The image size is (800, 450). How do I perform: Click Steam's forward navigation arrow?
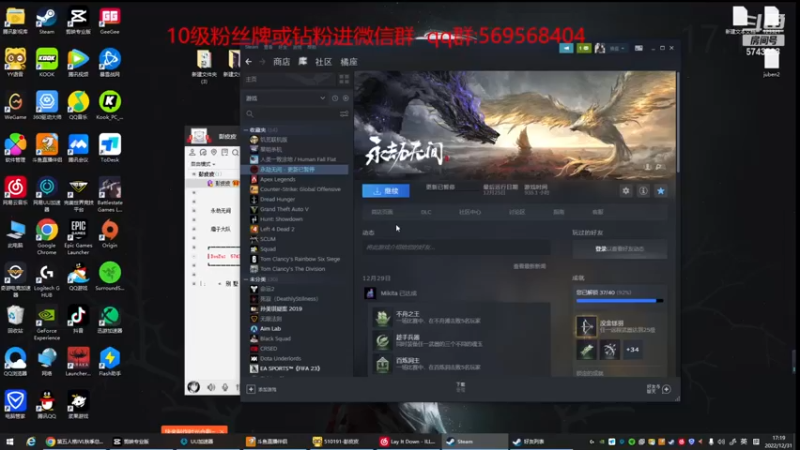(x=262, y=62)
